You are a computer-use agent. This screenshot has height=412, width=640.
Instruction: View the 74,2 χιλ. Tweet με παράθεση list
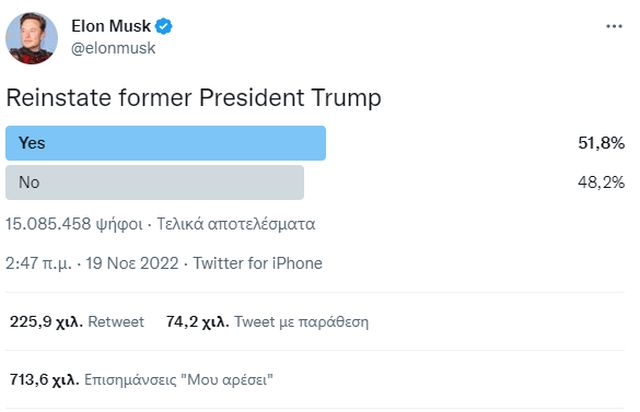tap(268, 322)
